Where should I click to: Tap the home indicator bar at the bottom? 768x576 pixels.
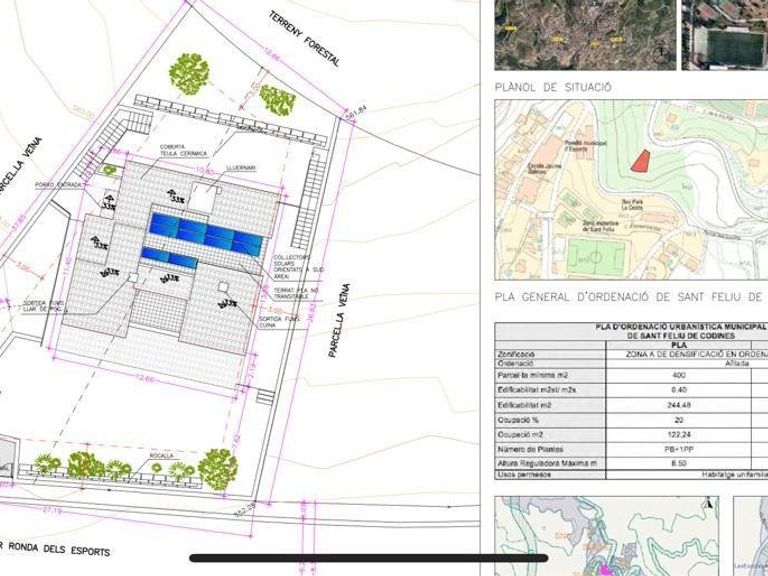(x=368, y=558)
